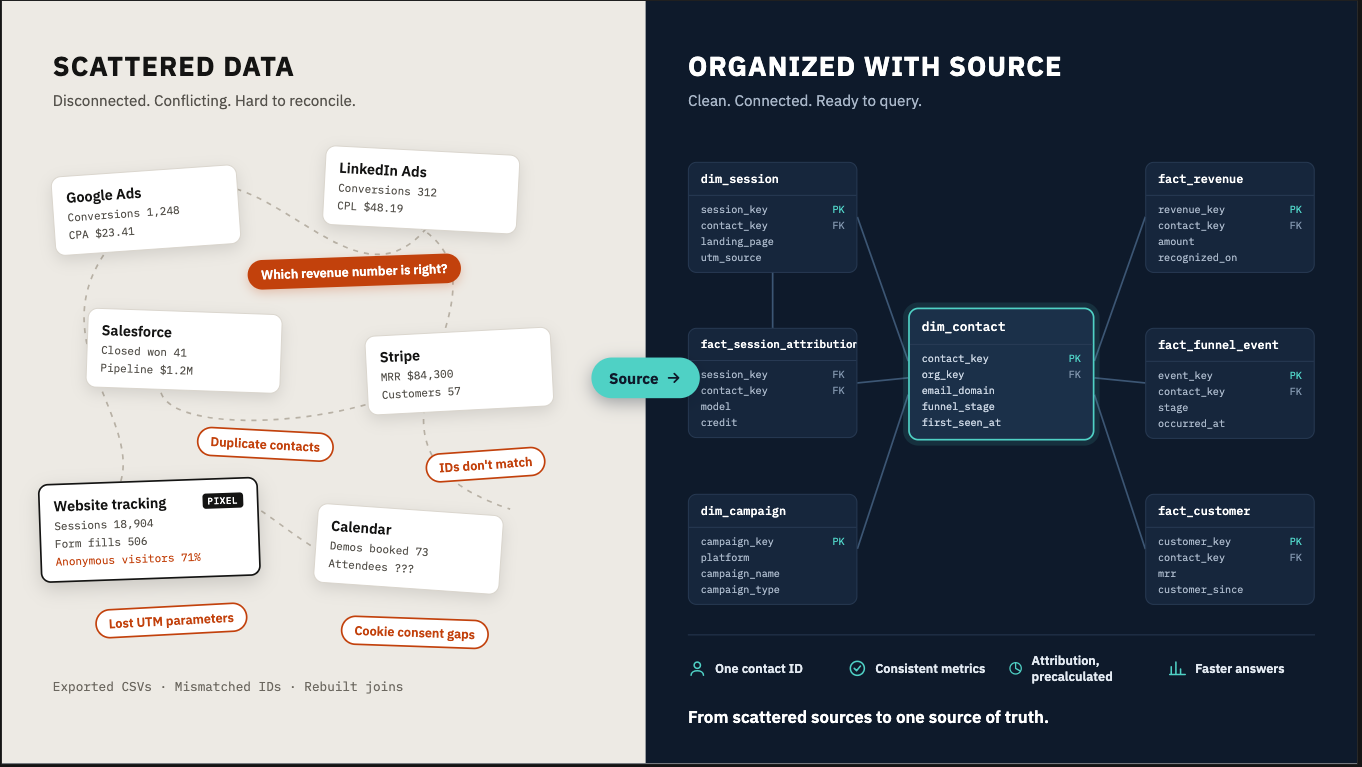Click the teal Source arrow button
The width and height of the screenshot is (1362, 767).
pyautogui.click(x=645, y=378)
